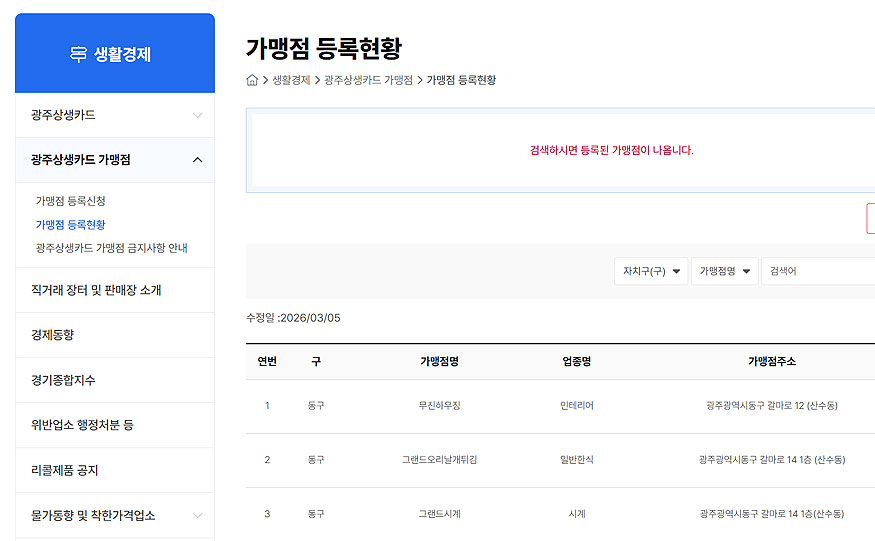Click the 생활경제 logo icon in the sidebar header

point(79,54)
